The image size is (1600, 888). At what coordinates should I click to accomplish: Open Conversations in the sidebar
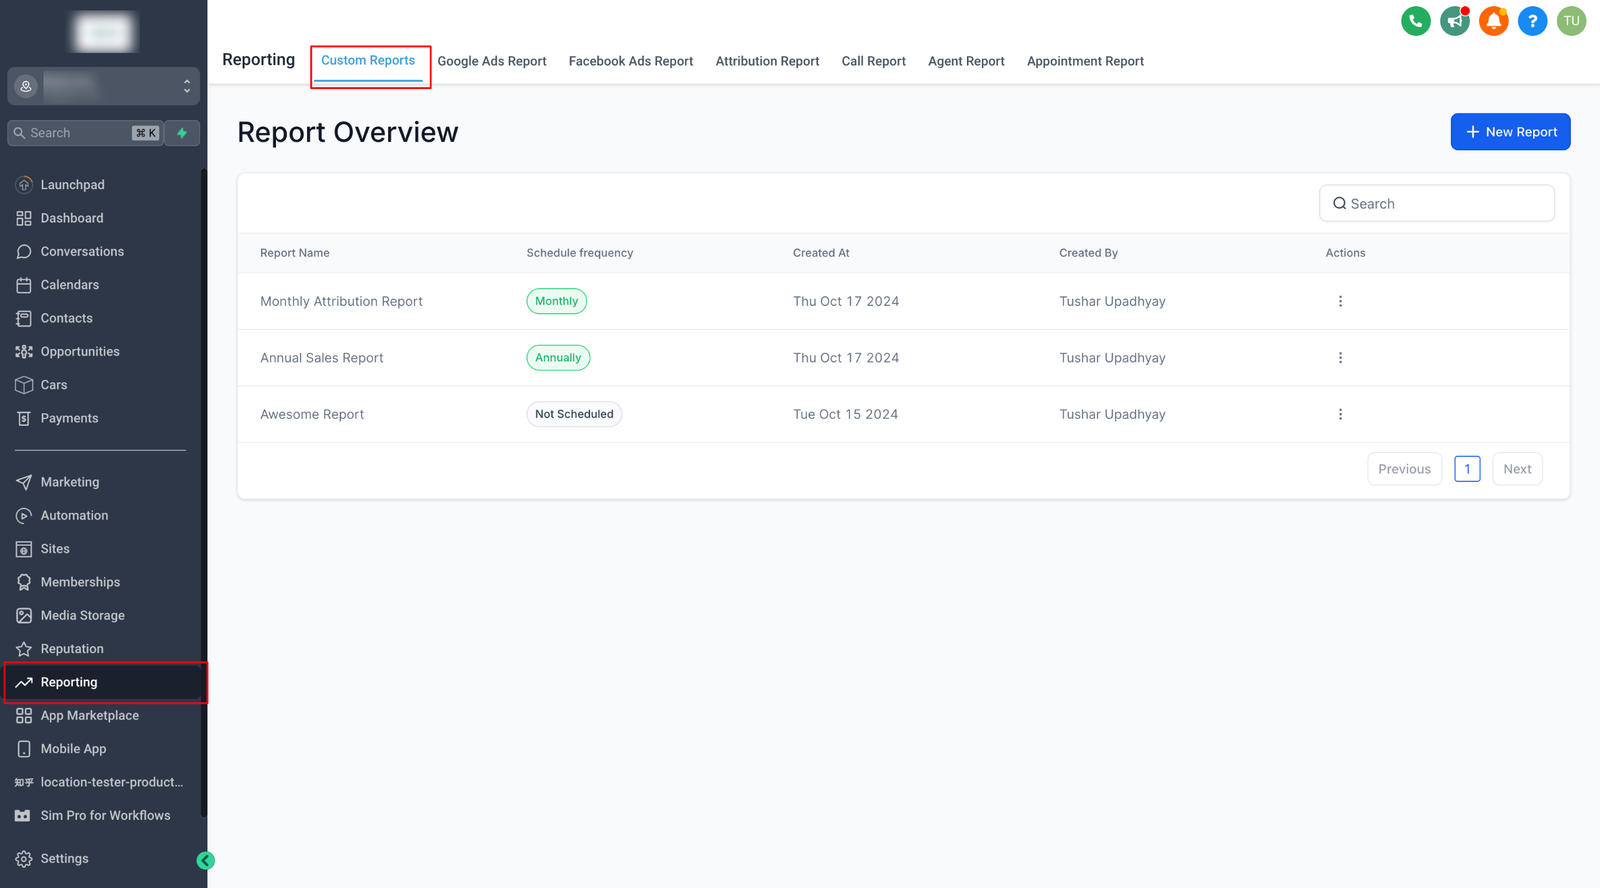coord(82,252)
